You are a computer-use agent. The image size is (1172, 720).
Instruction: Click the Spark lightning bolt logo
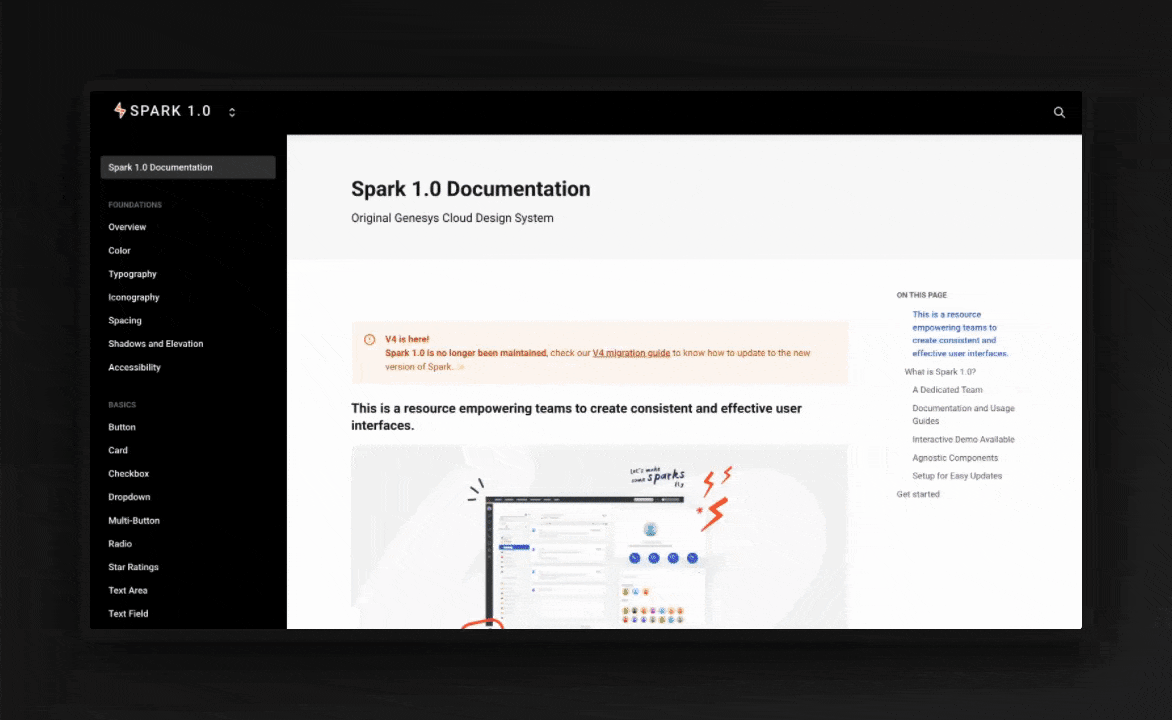point(120,111)
